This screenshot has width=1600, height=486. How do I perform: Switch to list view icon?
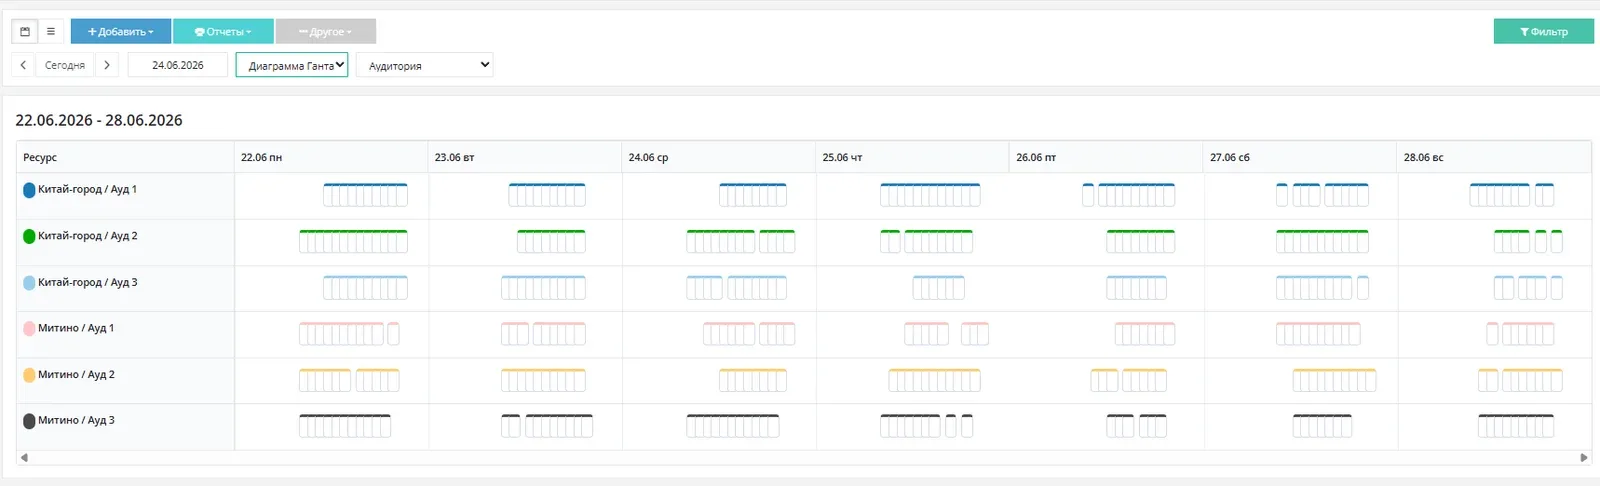pyautogui.click(x=51, y=31)
